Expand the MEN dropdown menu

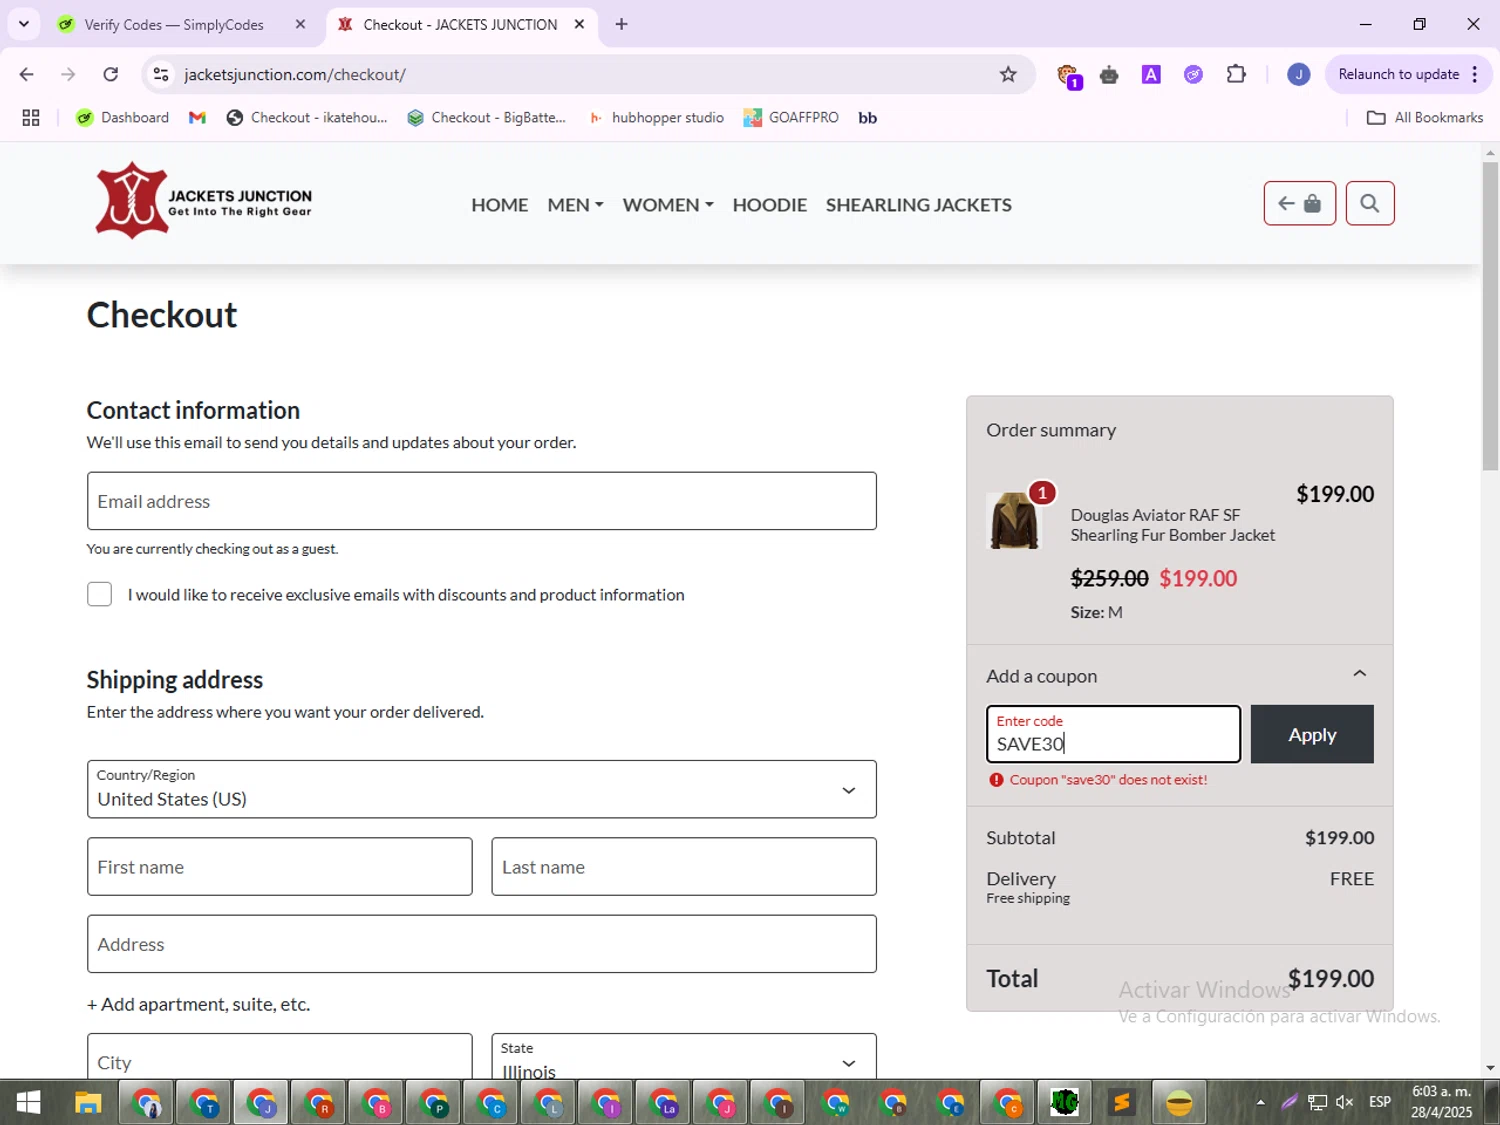point(575,205)
